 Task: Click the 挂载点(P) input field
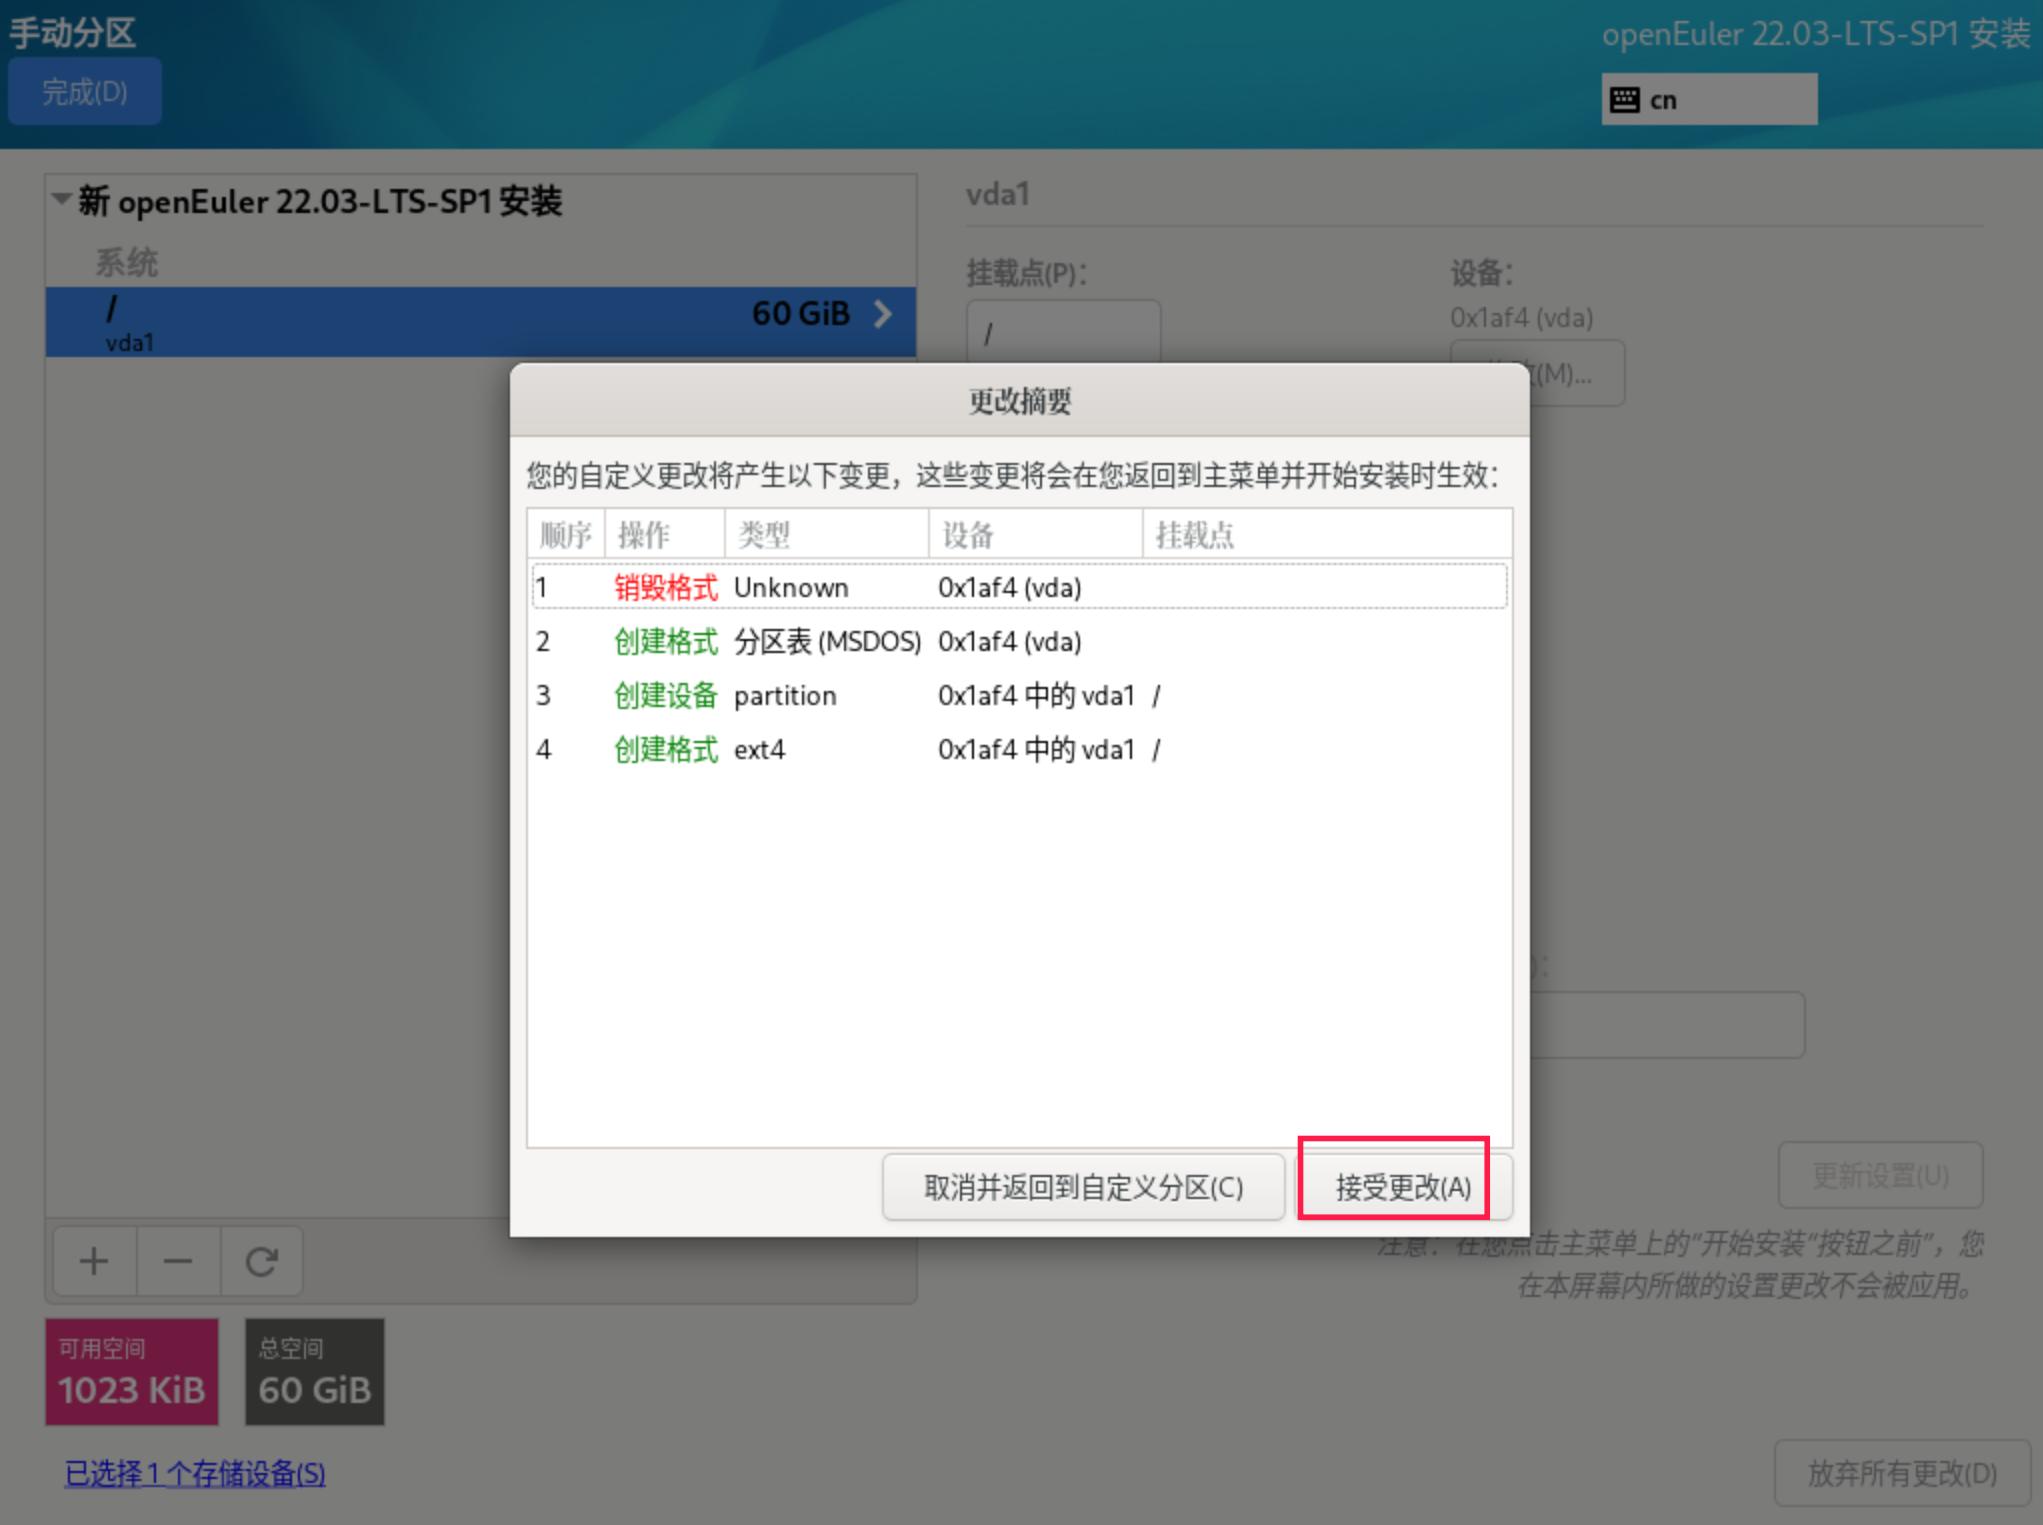tap(1063, 332)
